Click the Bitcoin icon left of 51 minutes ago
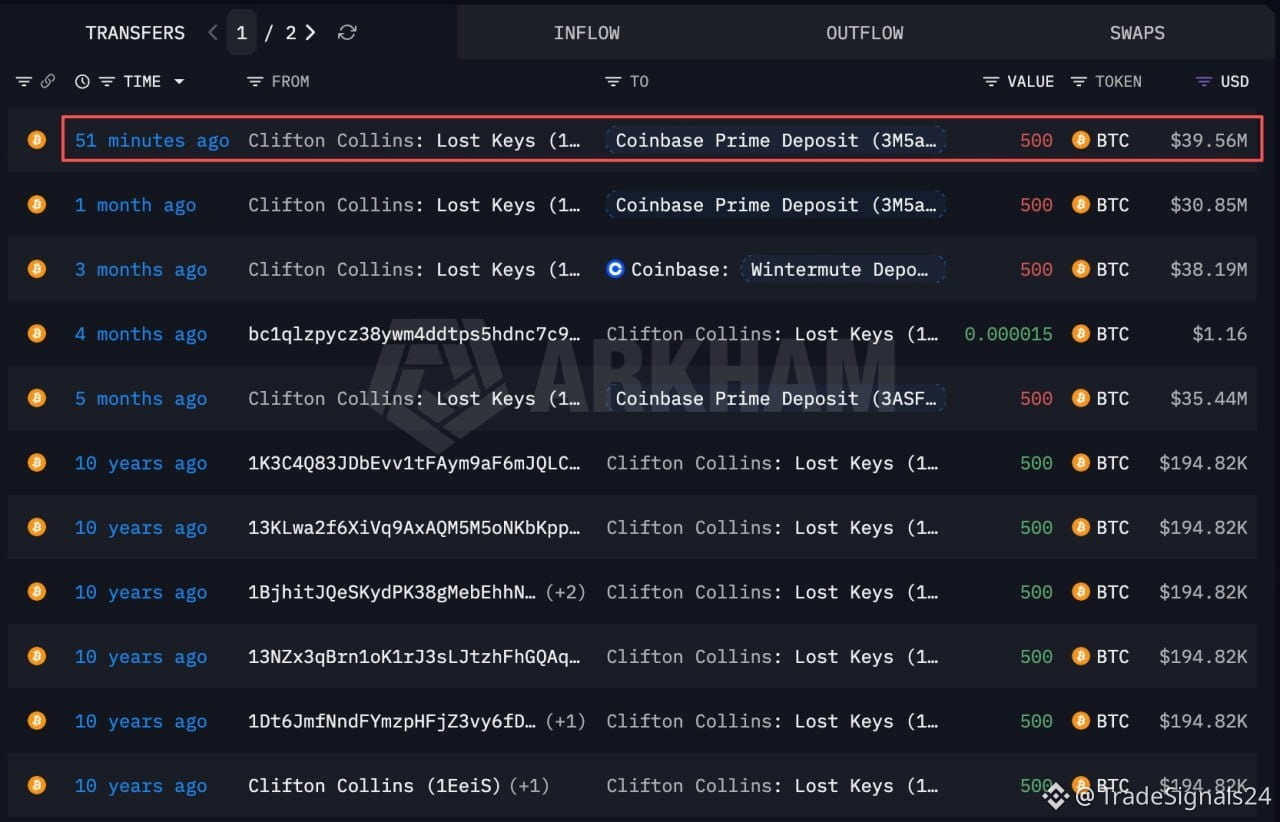Image resolution: width=1280 pixels, height=822 pixels. (37, 140)
